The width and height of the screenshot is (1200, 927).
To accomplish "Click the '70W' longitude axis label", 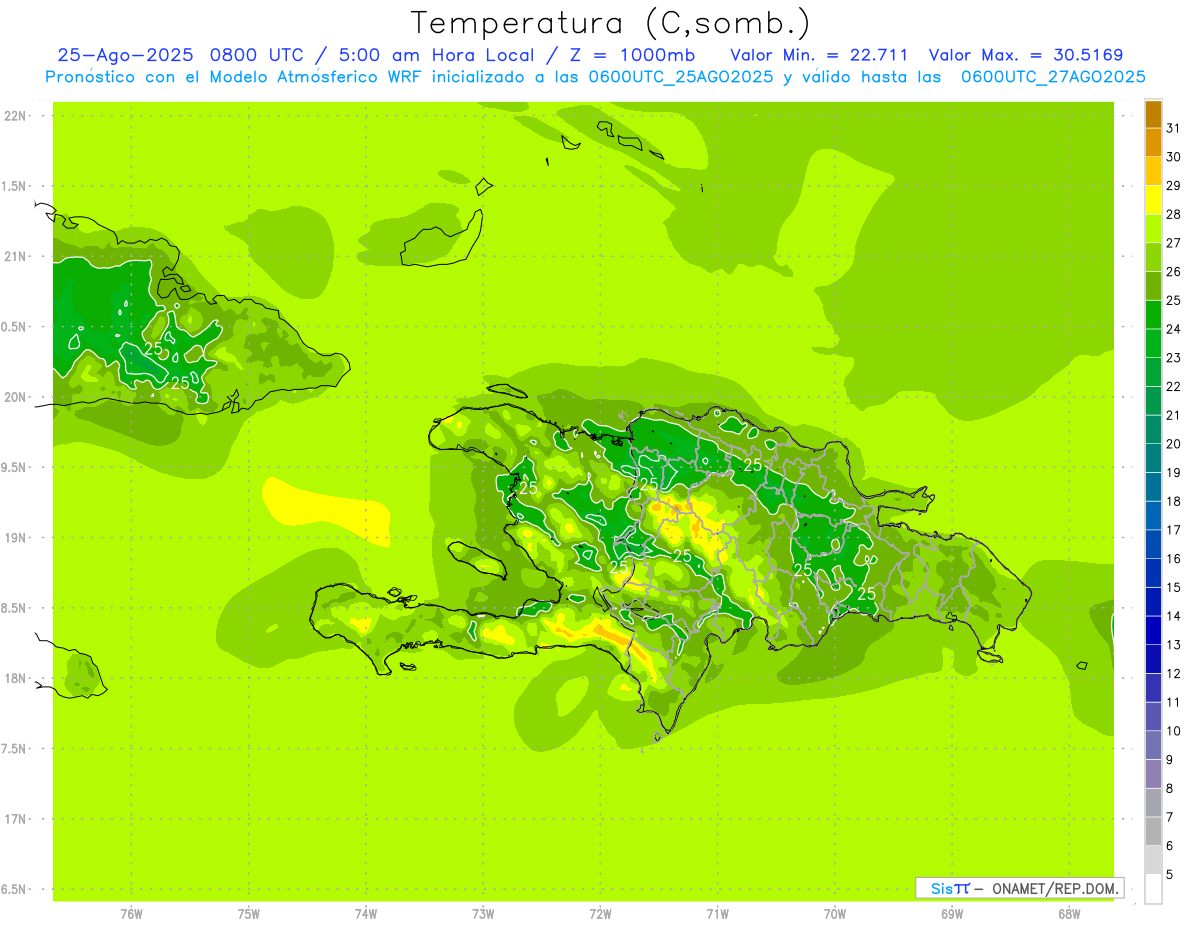I will point(835,914).
